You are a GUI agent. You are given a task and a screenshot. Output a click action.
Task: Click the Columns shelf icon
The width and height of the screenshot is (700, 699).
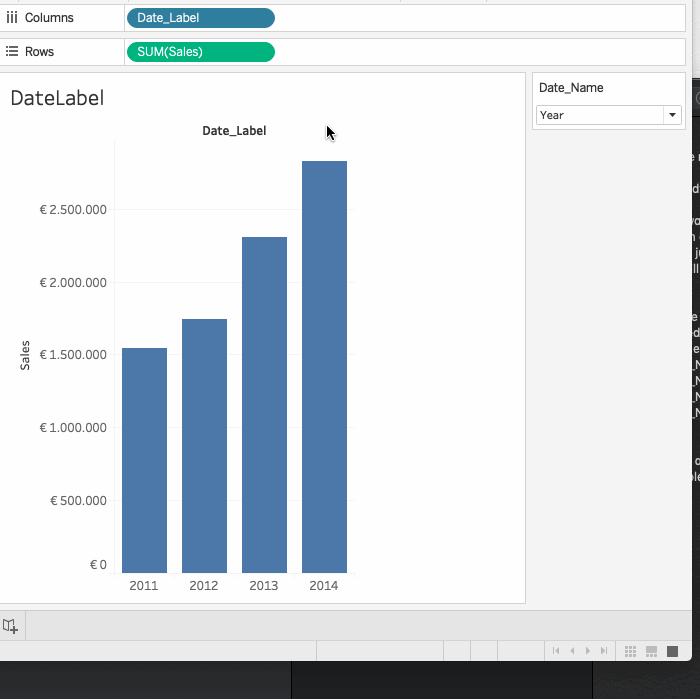(12, 18)
